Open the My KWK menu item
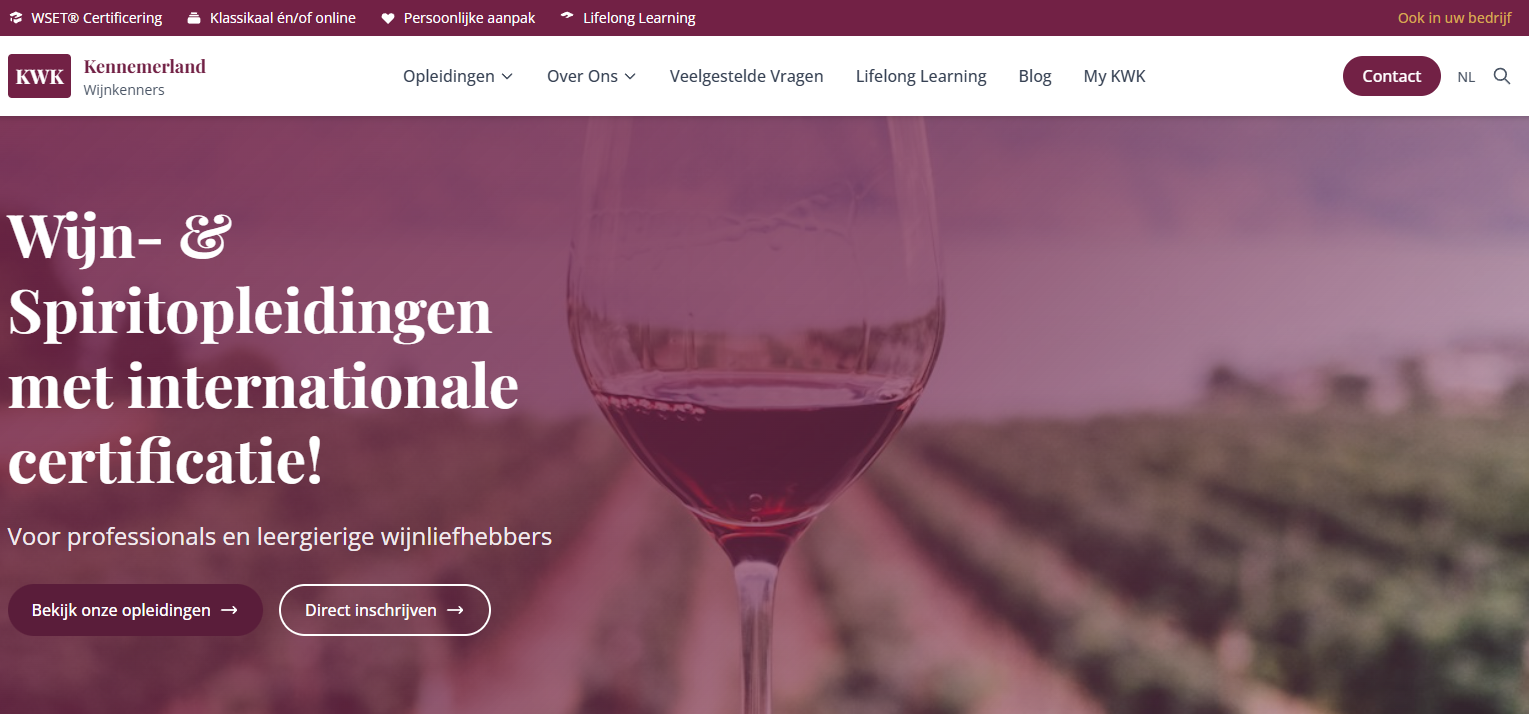The image size is (1529, 714). tap(1114, 76)
